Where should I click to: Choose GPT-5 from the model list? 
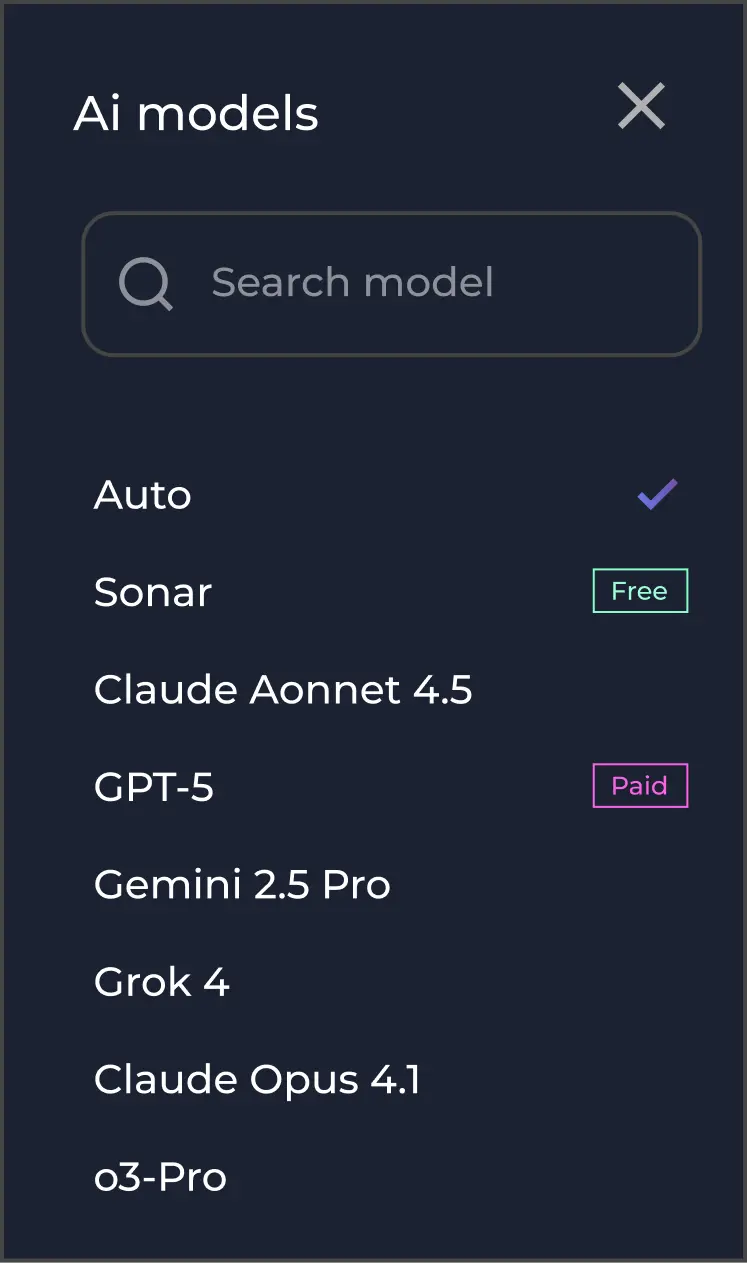coord(154,788)
